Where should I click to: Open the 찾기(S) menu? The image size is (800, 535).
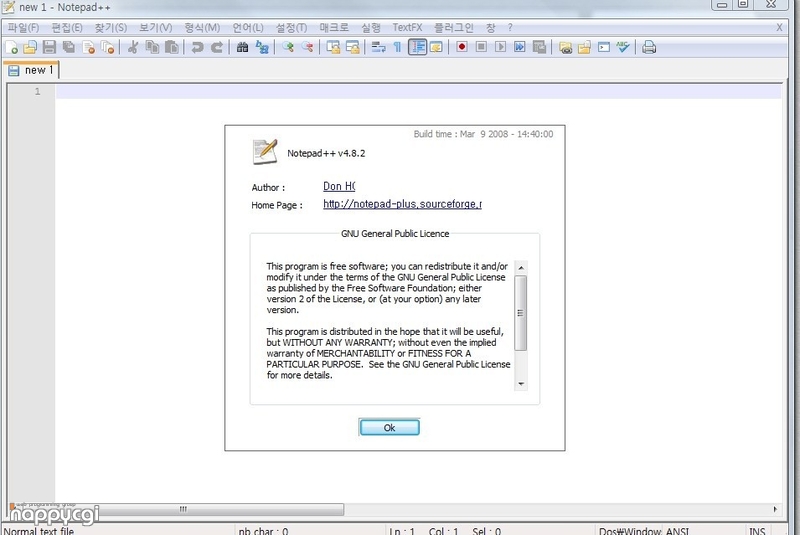[110, 28]
